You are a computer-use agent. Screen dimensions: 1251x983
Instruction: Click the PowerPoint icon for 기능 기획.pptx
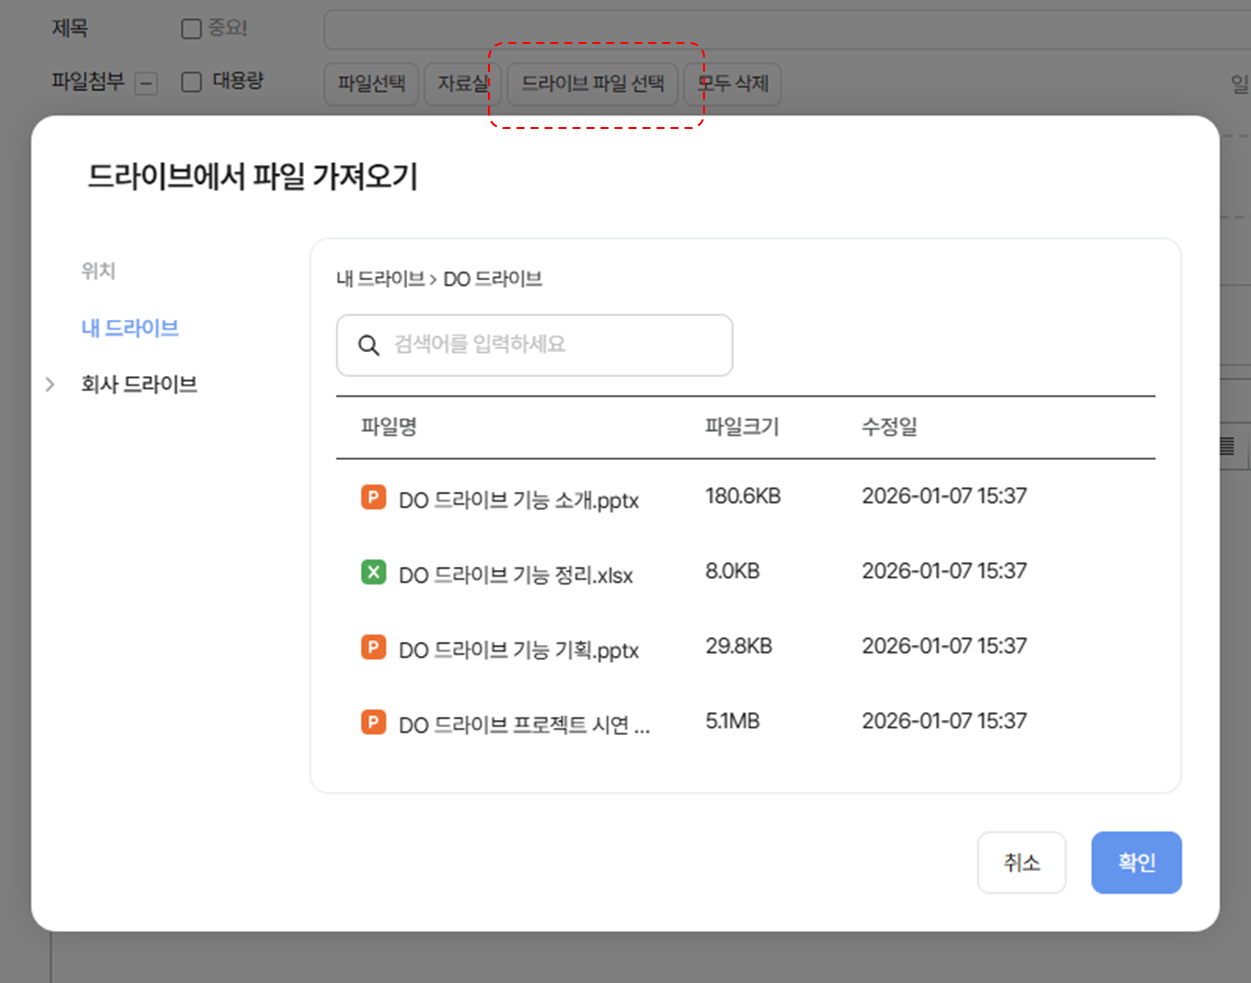[x=373, y=647]
